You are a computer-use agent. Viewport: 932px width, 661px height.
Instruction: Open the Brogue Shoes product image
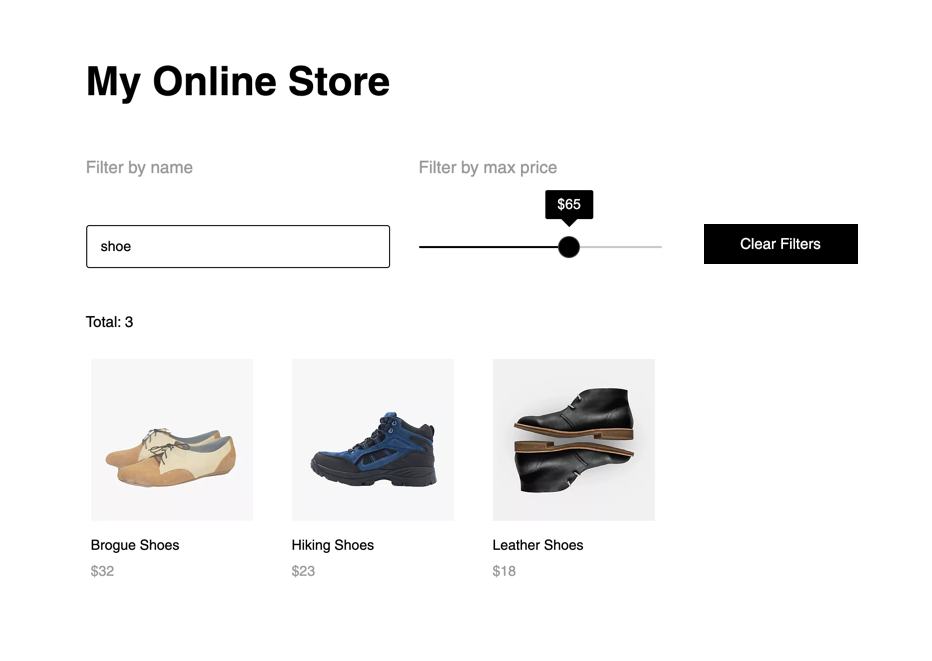point(172,440)
